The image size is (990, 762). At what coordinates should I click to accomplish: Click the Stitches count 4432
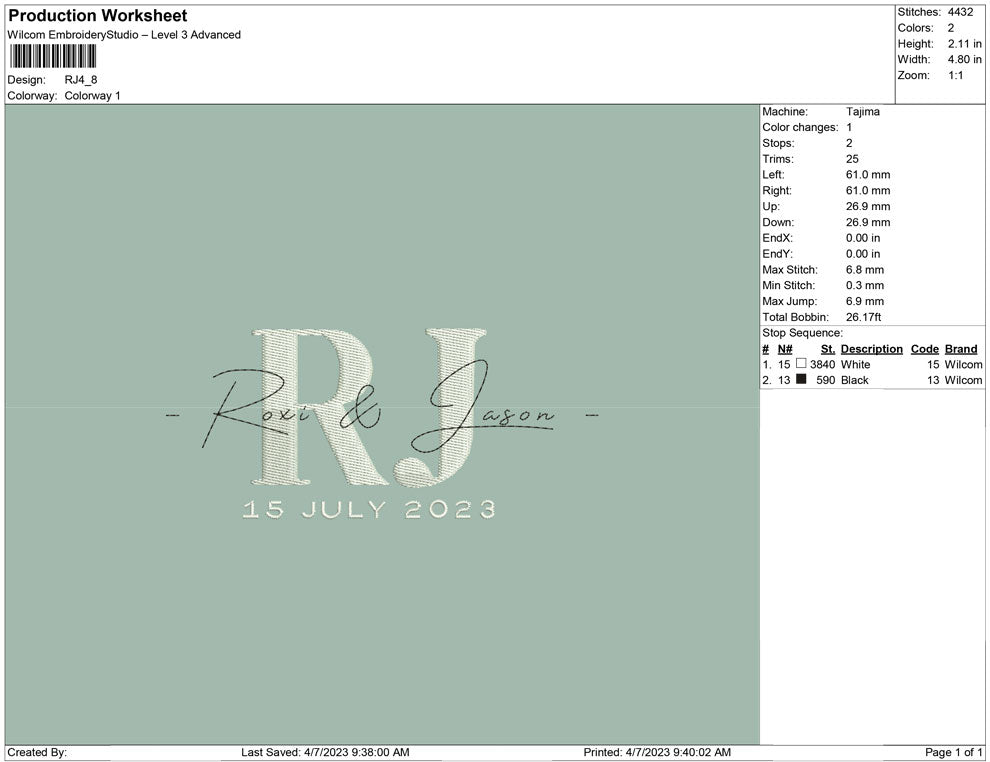point(959,12)
